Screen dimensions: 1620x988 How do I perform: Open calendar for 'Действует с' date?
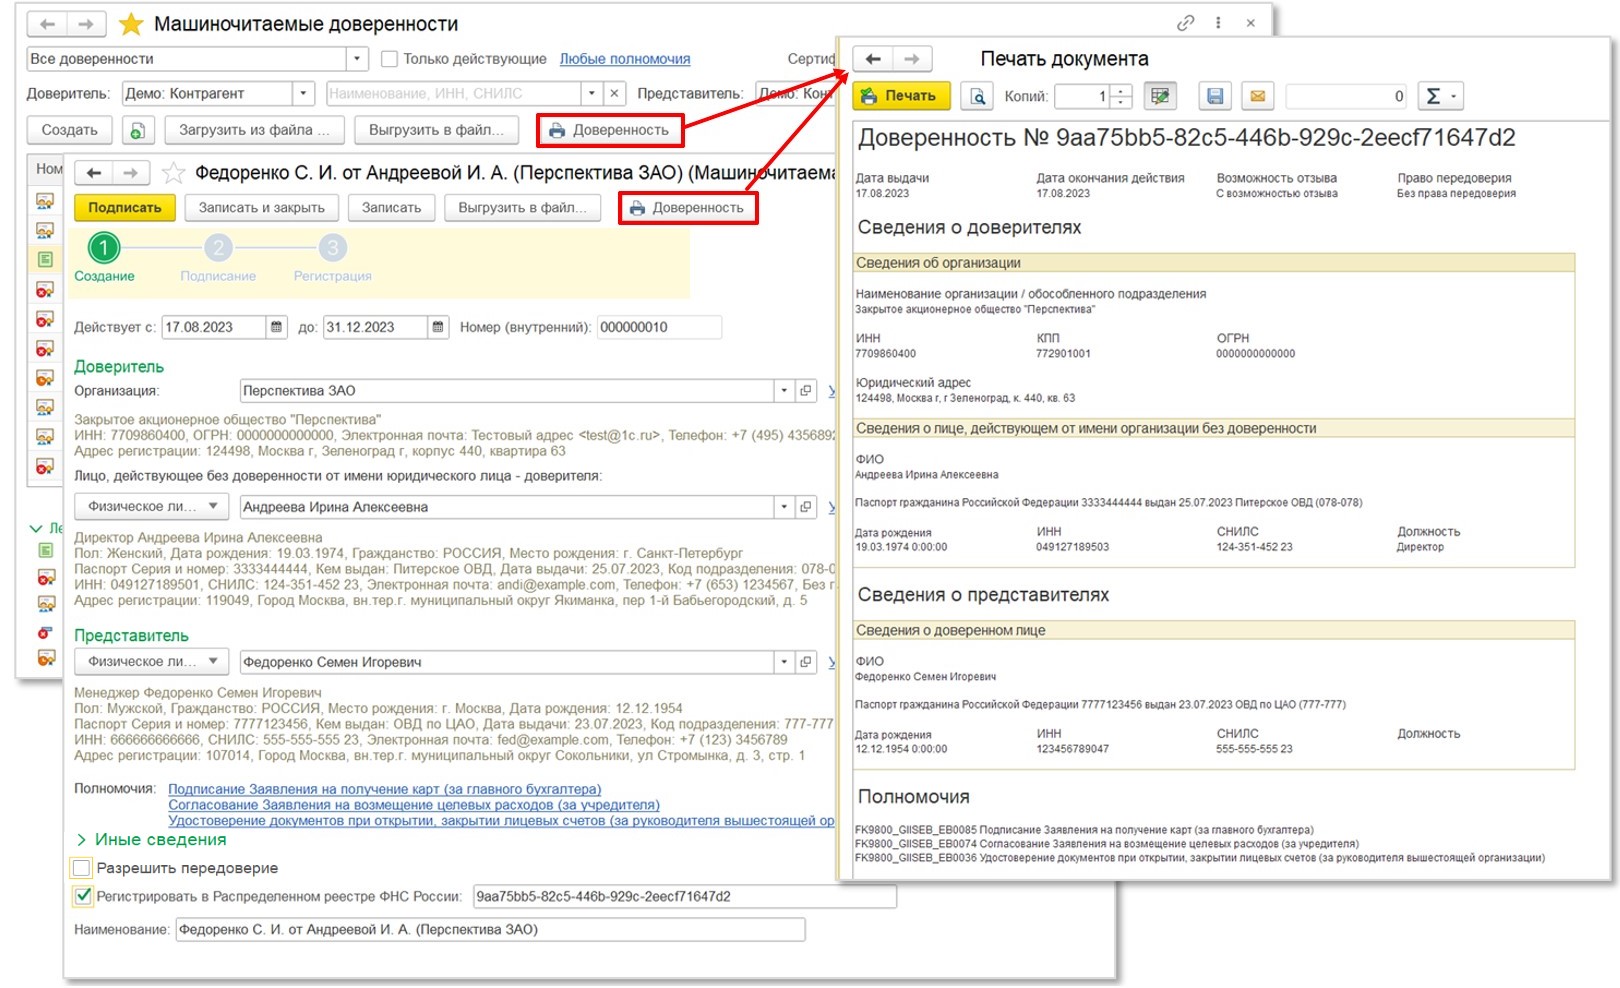277,327
